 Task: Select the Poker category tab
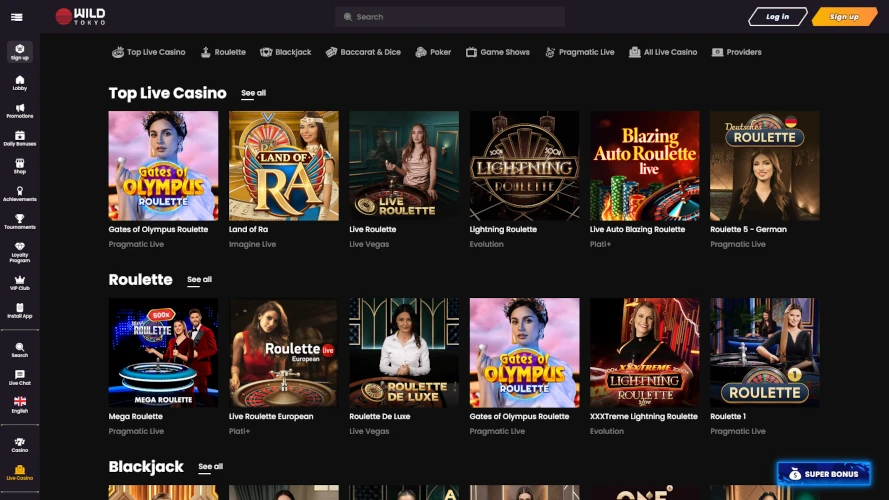[433, 52]
